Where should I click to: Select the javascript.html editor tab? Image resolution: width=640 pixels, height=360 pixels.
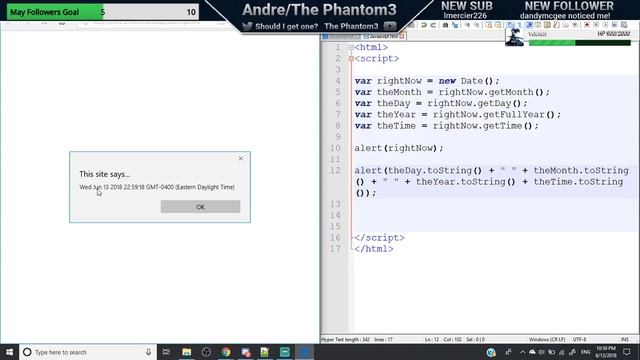[384, 36]
